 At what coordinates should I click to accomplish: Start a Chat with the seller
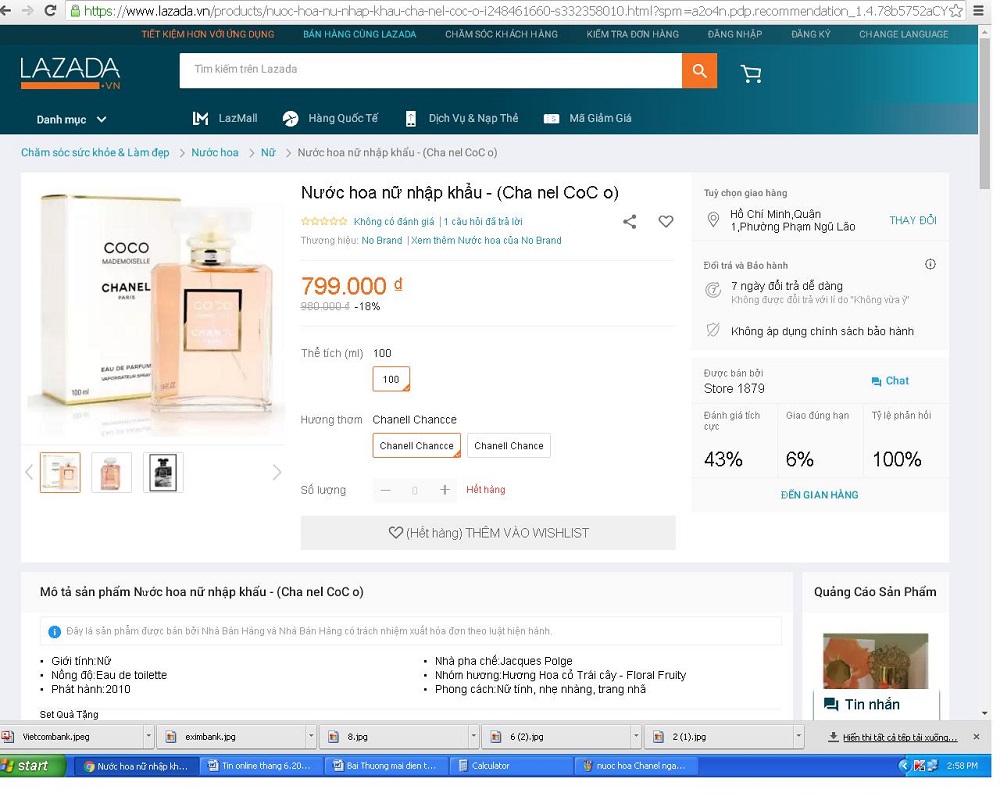[890, 381]
